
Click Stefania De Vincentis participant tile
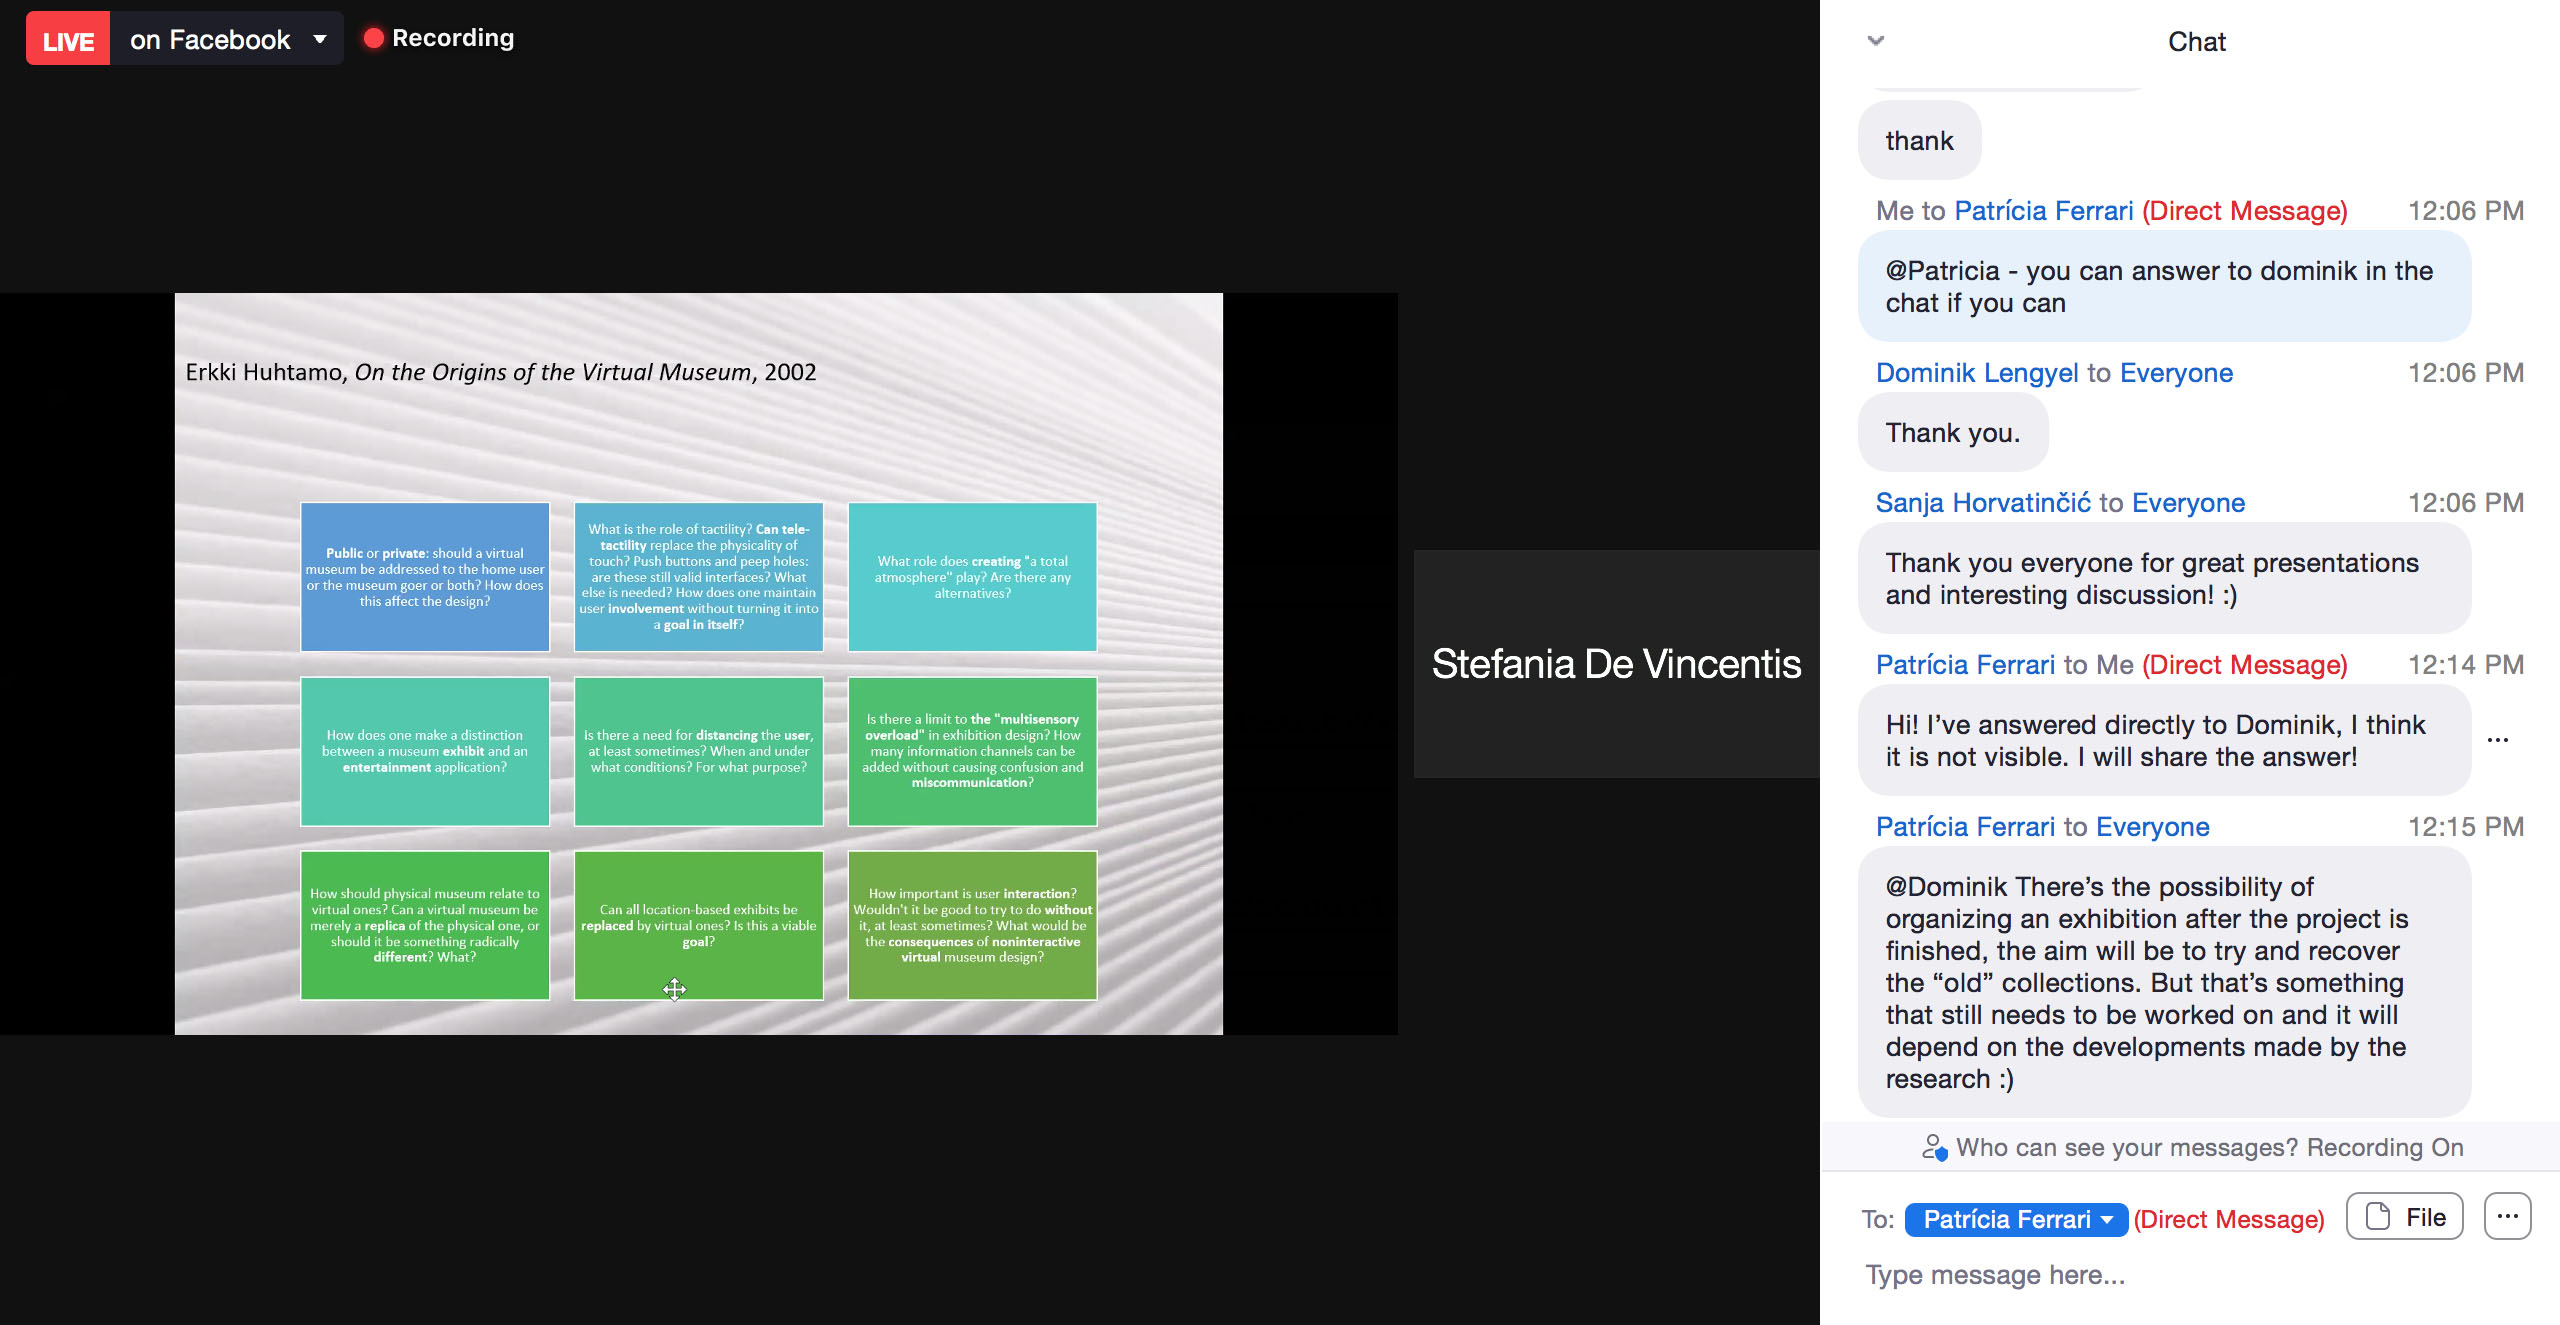[x=1616, y=664]
